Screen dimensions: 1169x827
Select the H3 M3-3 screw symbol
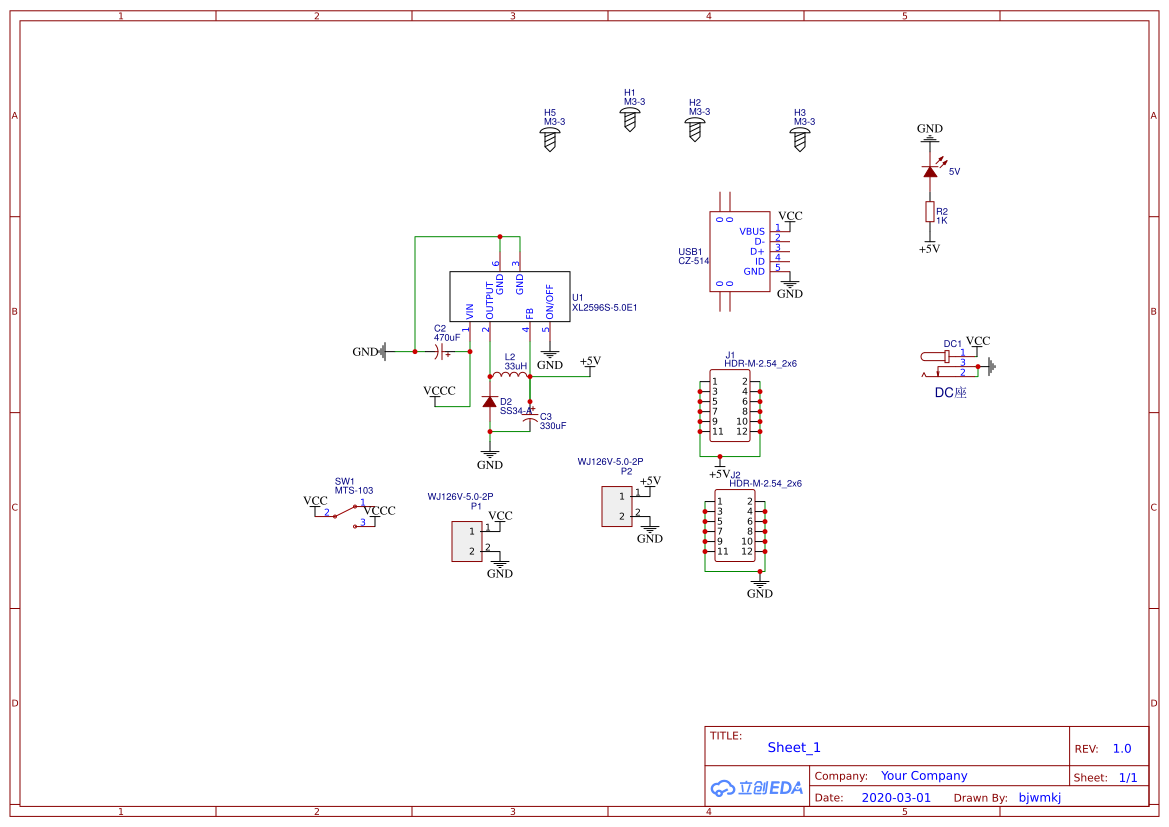point(799,139)
